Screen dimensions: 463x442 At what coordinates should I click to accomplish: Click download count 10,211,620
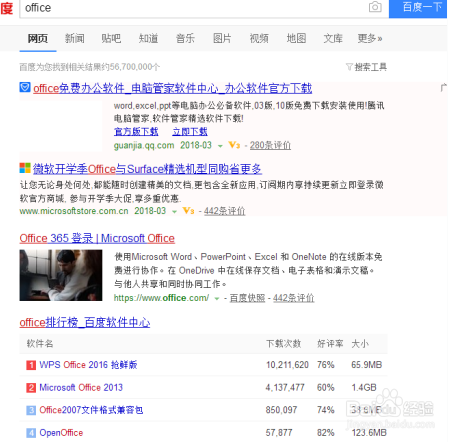287,365
